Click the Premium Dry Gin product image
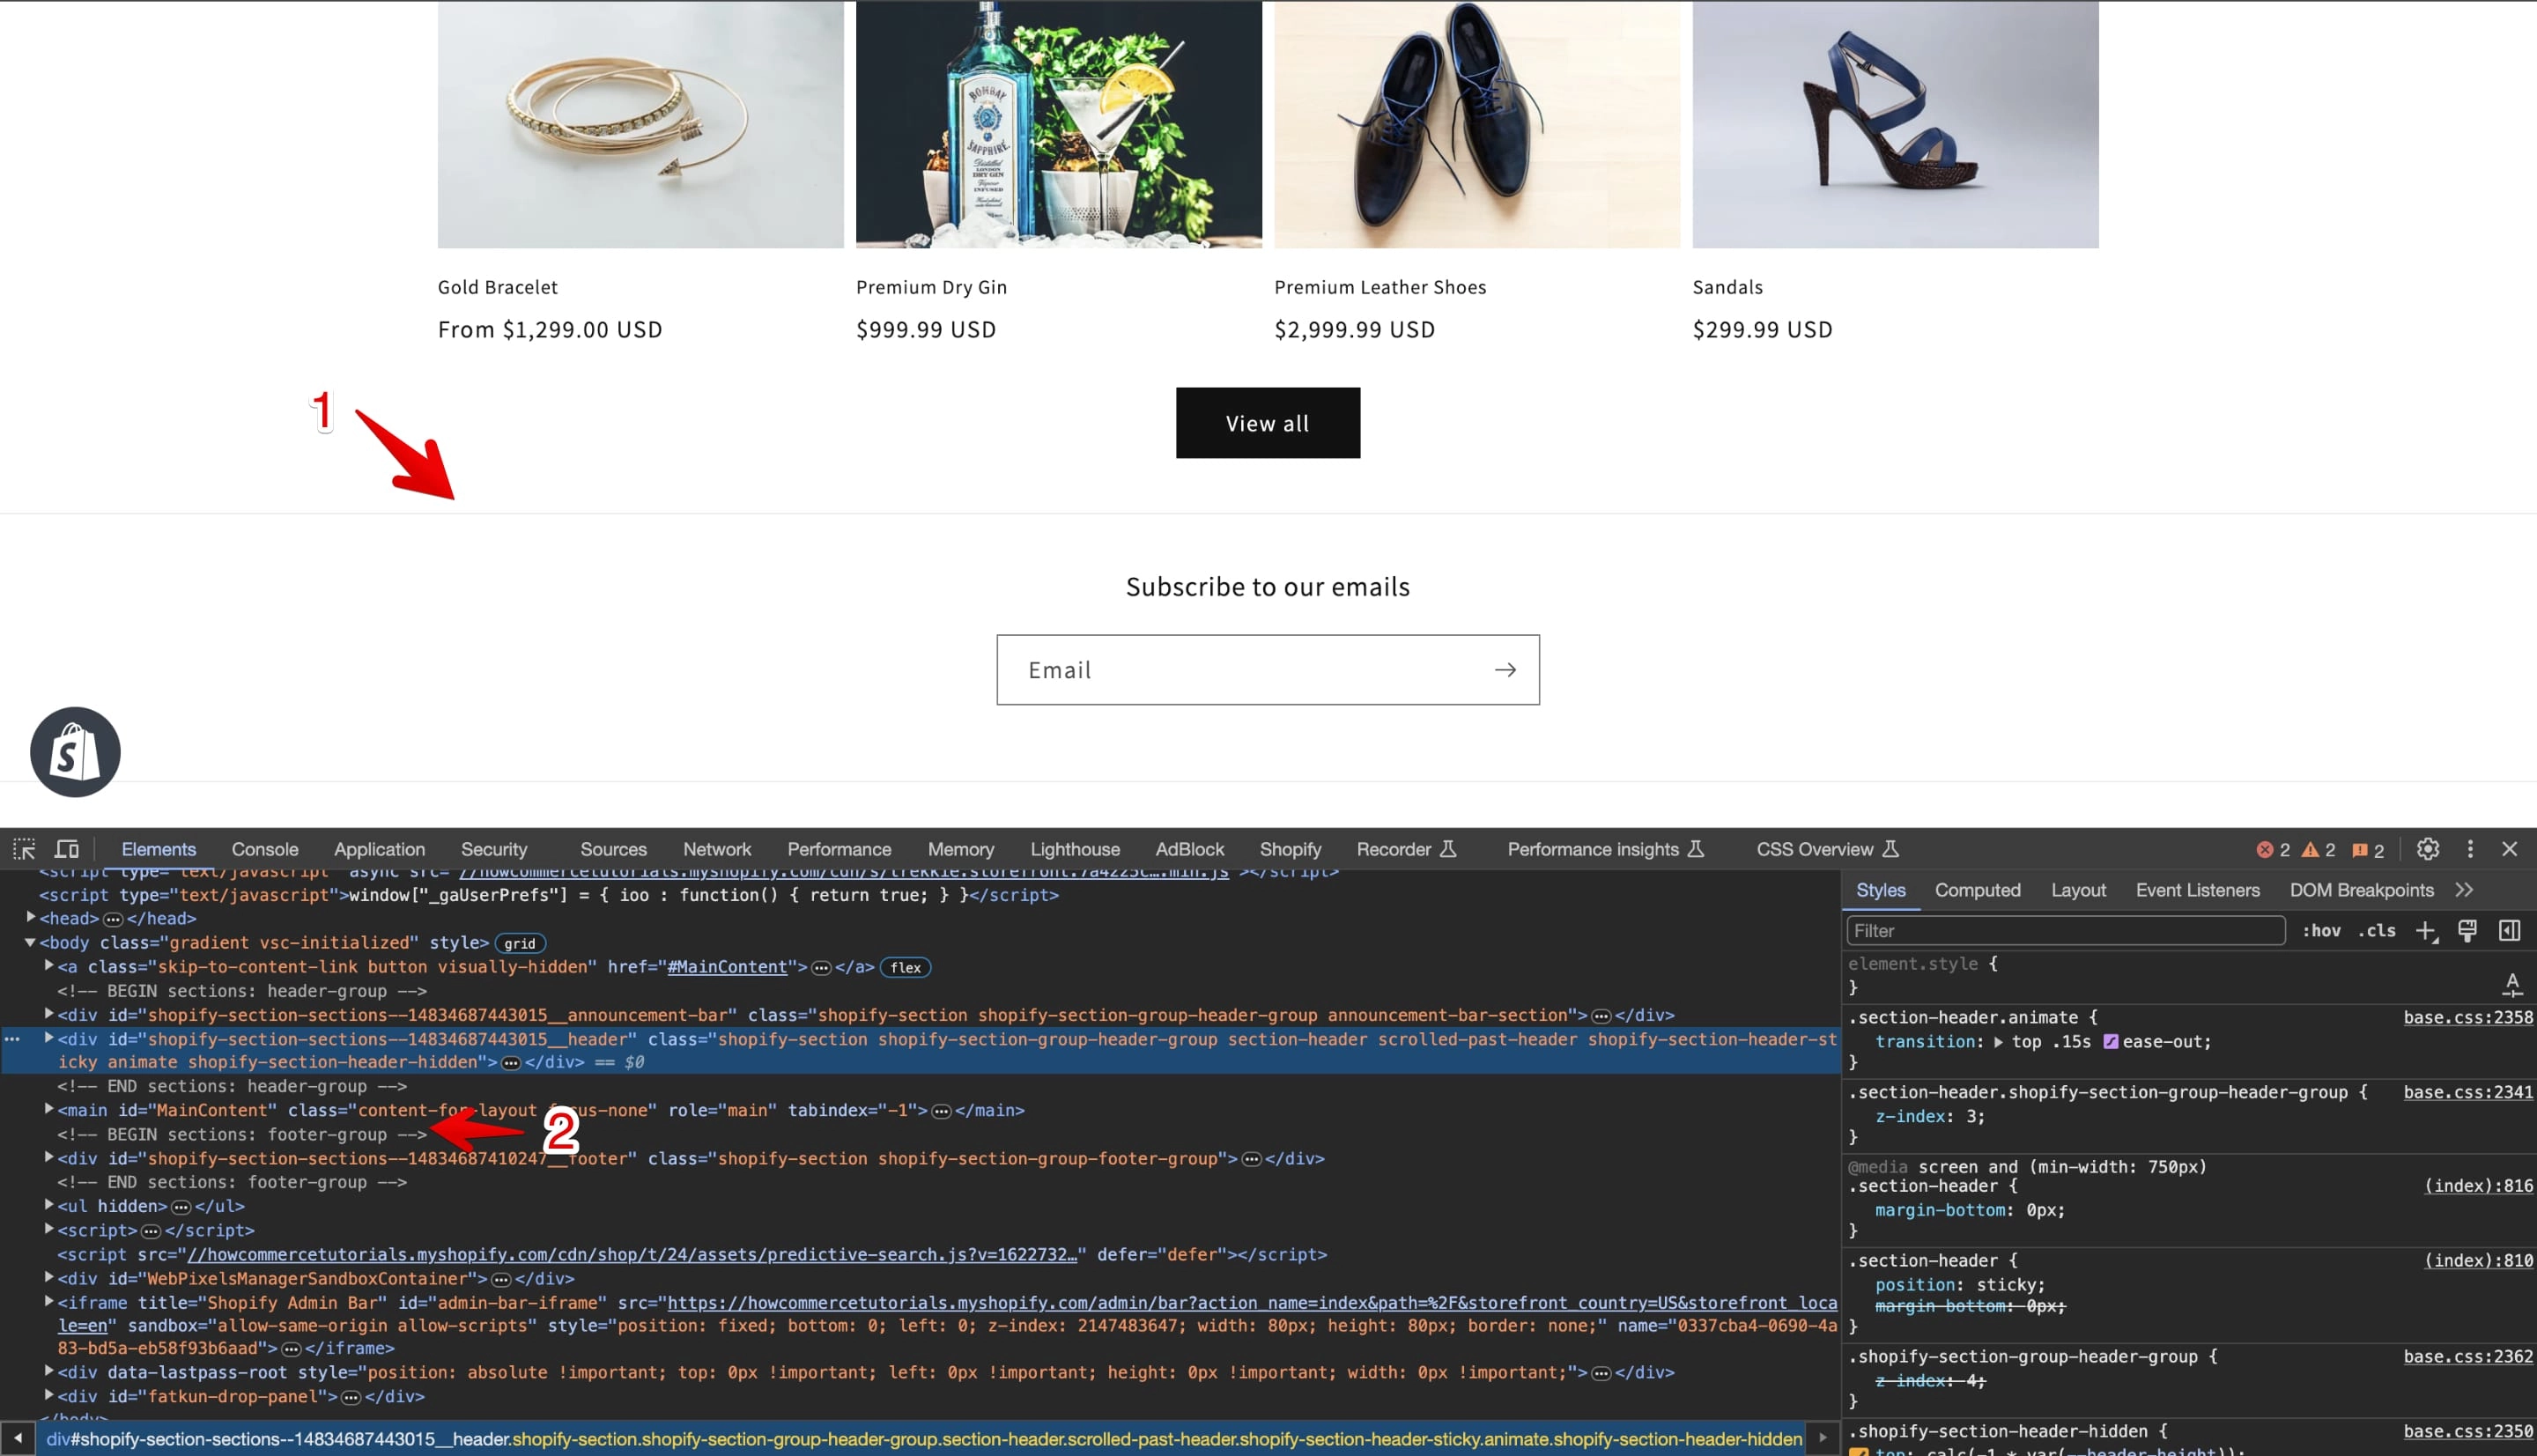Screen dimensions: 2537x1456 (1058, 124)
